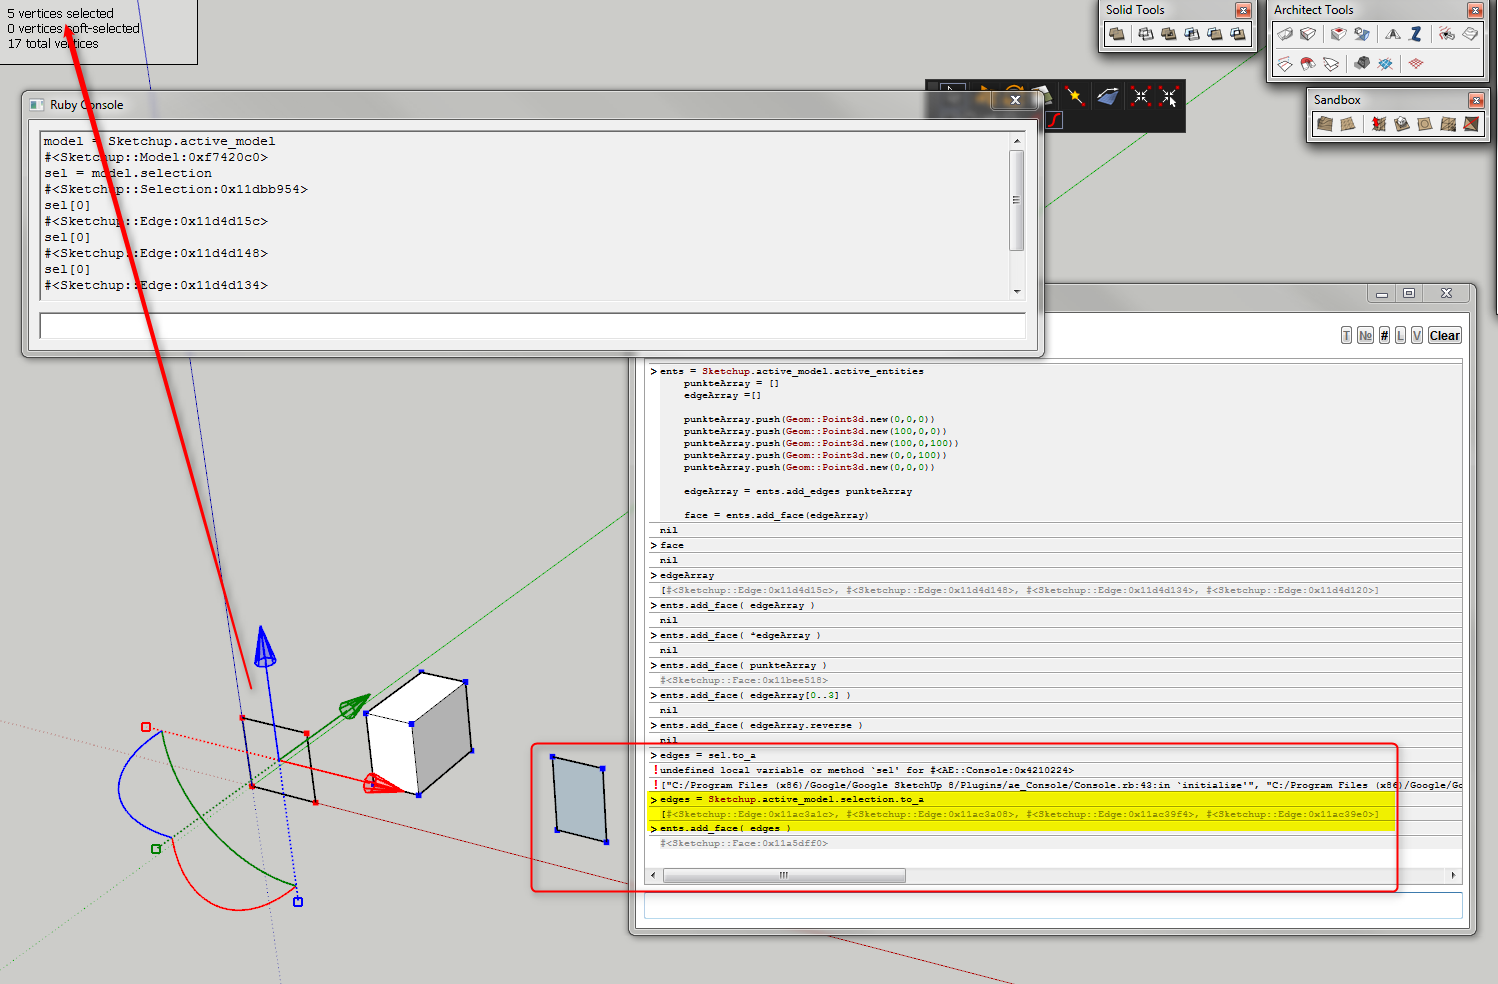Close the Solid Tools toolbar

[1243, 10]
